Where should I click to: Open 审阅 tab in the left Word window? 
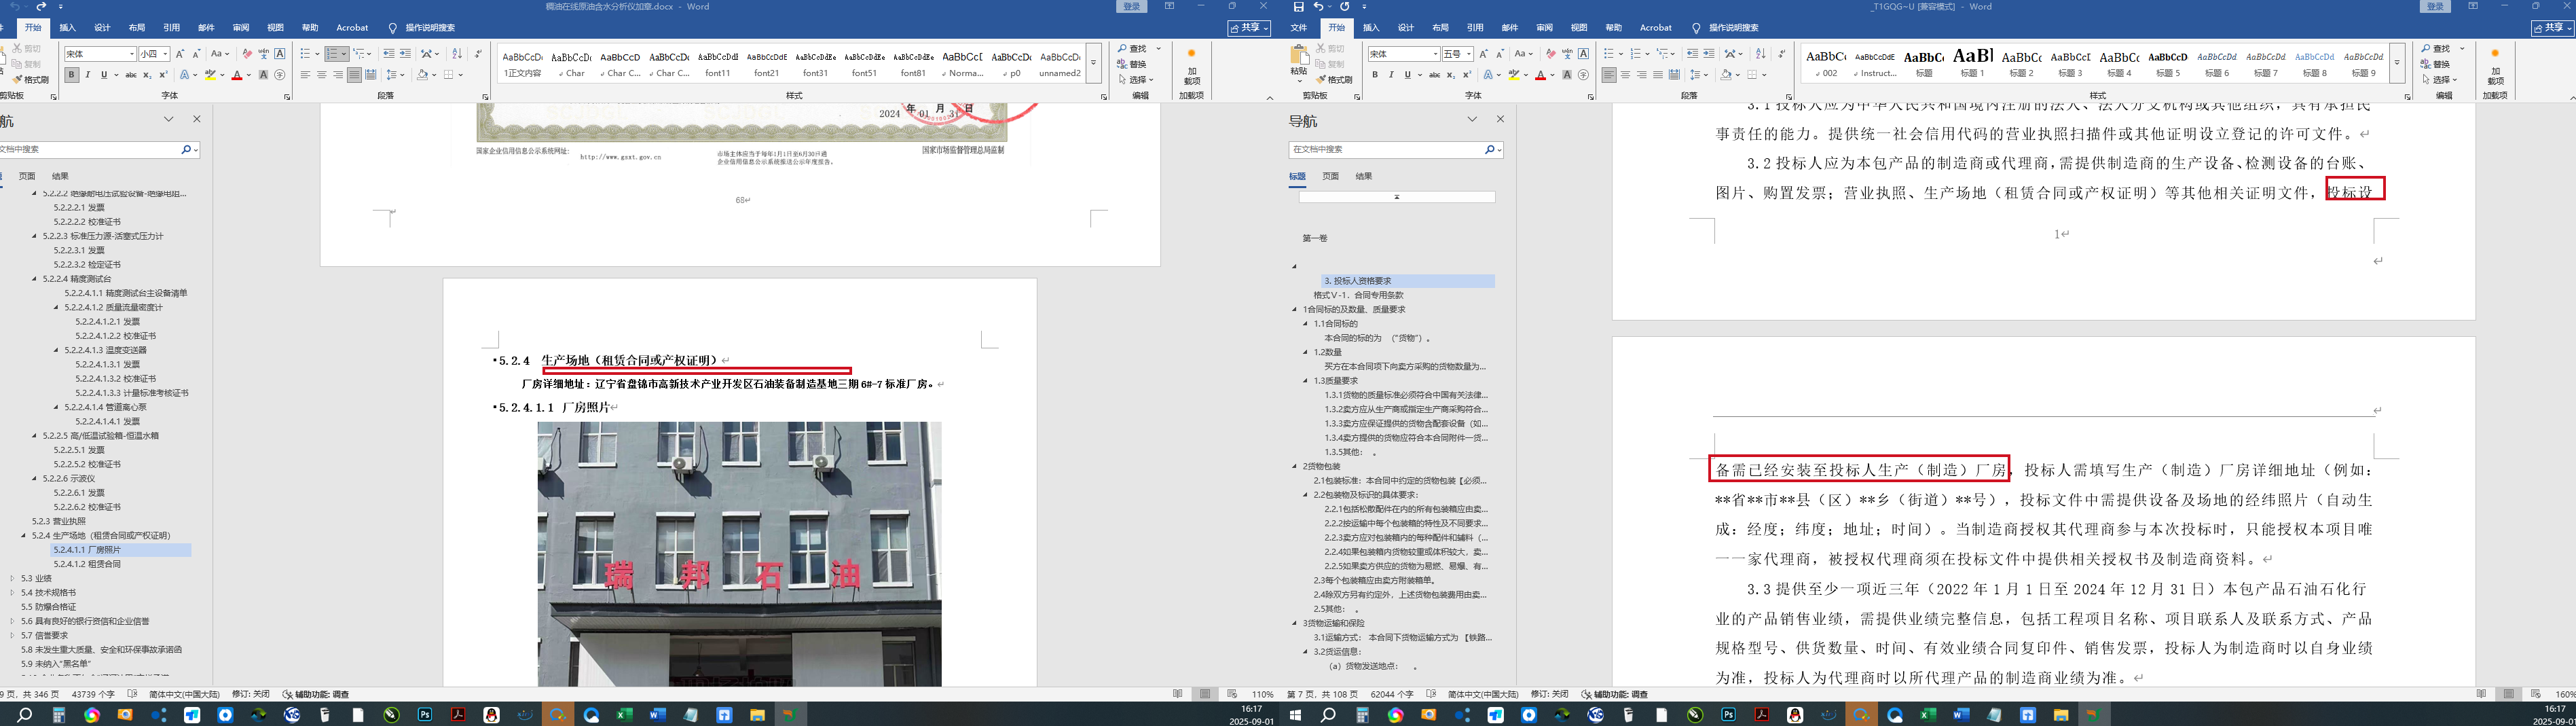pyautogui.click(x=241, y=28)
